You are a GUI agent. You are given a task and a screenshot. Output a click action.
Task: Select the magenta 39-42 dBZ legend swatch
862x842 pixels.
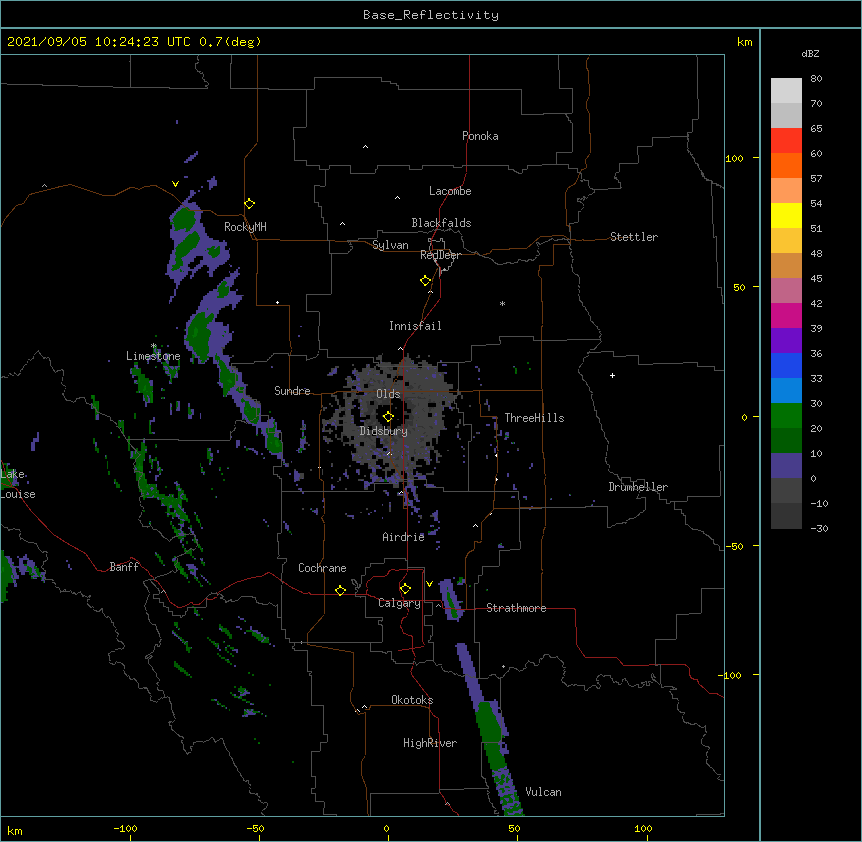tap(786, 315)
